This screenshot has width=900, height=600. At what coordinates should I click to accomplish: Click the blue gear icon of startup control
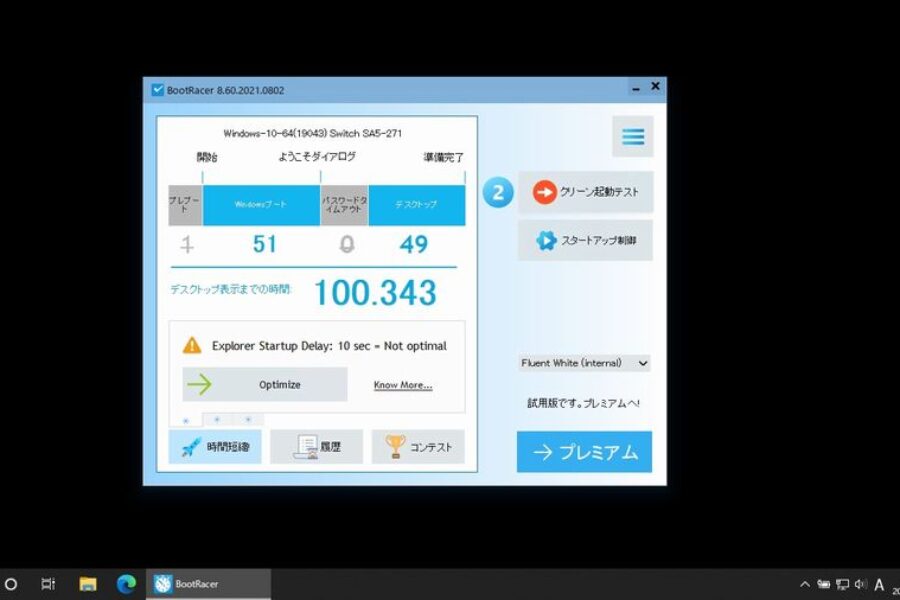coord(546,240)
